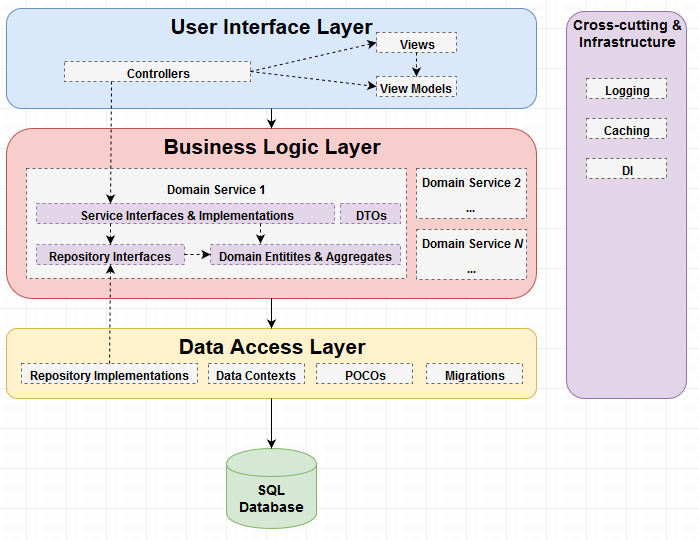The image size is (699, 540).
Task: Click the POCOs box
Action: coord(365,374)
